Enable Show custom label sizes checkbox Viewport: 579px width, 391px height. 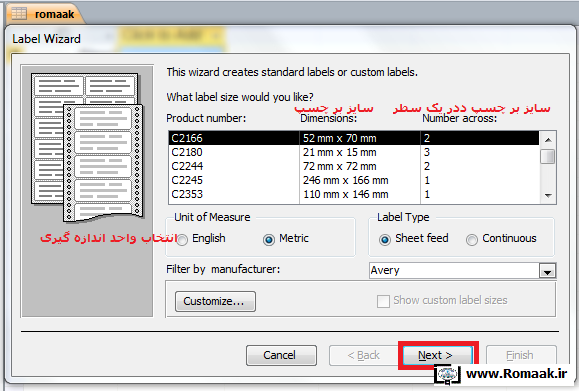click(383, 301)
